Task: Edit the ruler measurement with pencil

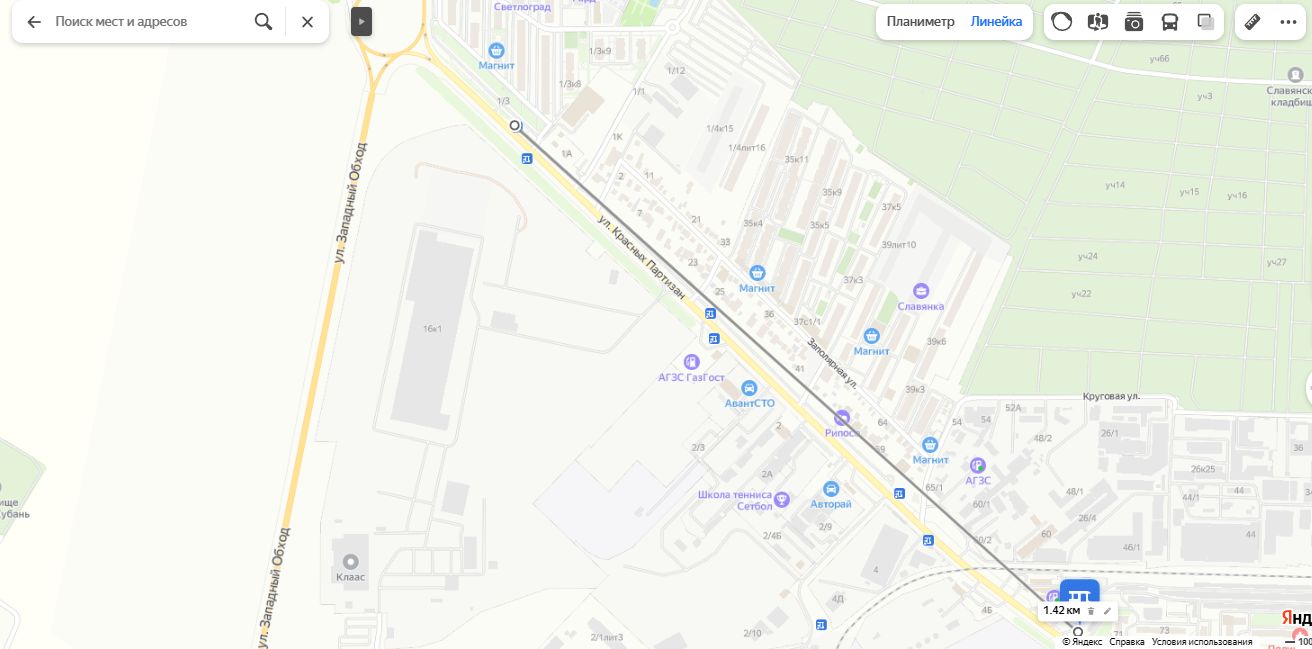Action: click(1107, 610)
